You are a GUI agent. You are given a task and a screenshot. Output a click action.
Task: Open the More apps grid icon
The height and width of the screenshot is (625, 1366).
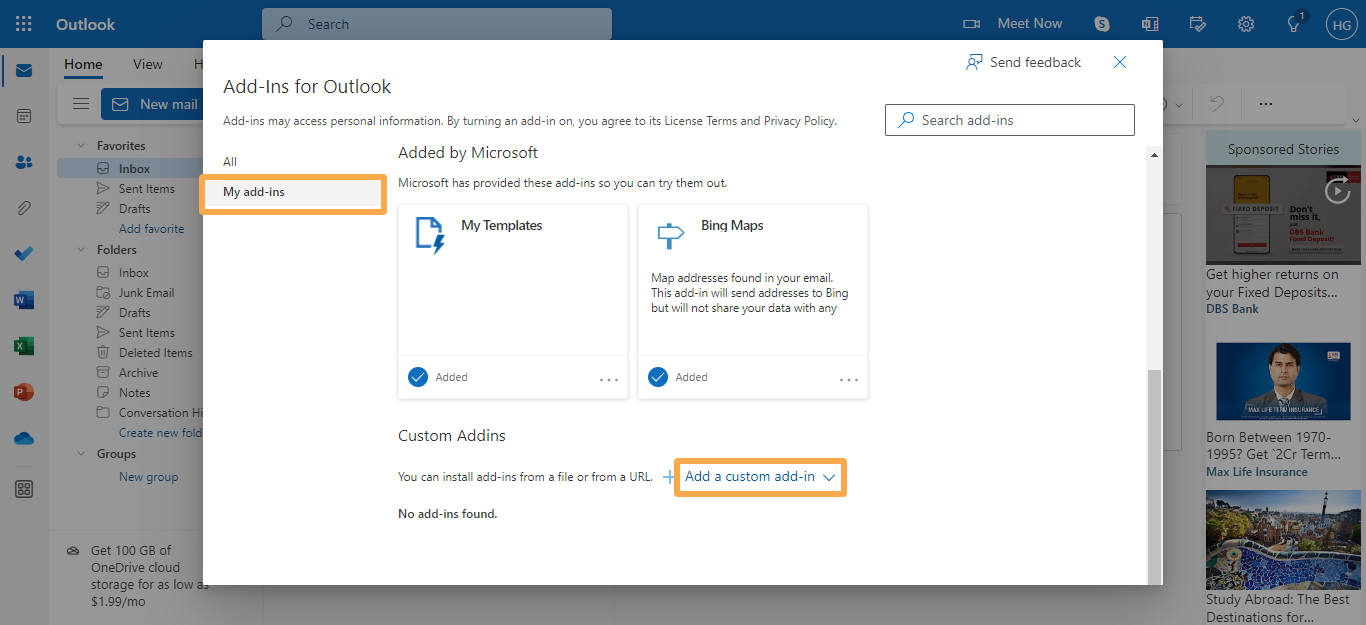coord(24,489)
